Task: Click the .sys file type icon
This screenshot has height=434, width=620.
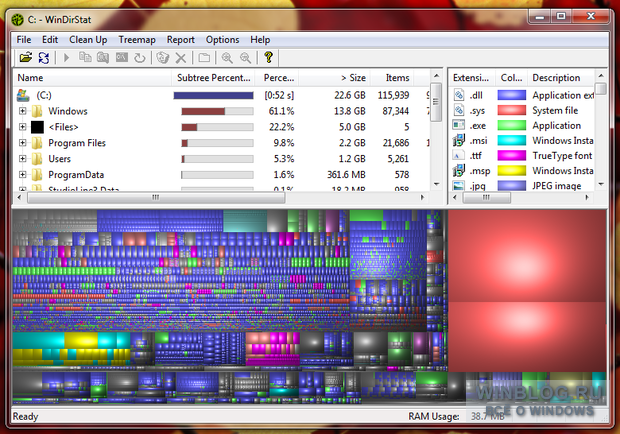Action: pyautogui.click(x=459, y=110)
